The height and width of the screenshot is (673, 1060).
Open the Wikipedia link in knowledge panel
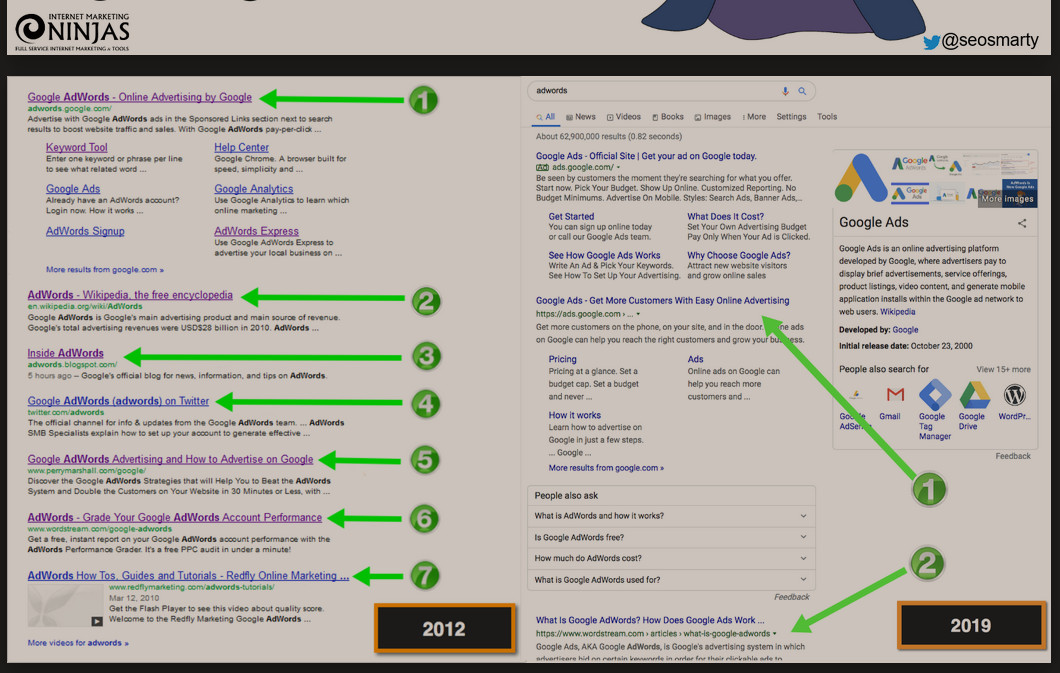(898, 312)
